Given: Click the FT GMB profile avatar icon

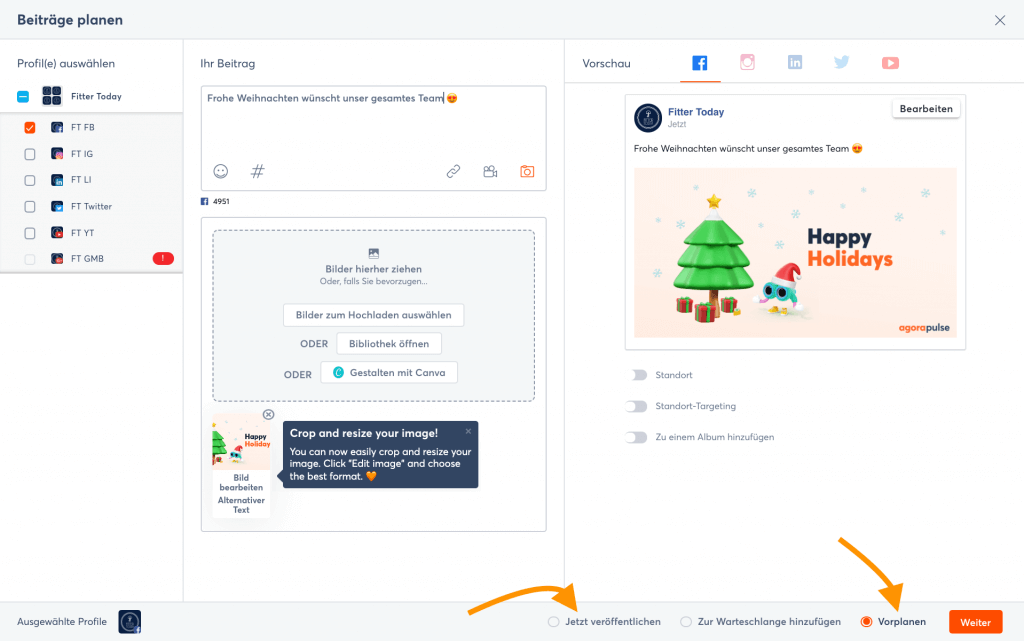Looking at the screenshot, I should coord(57,258).
